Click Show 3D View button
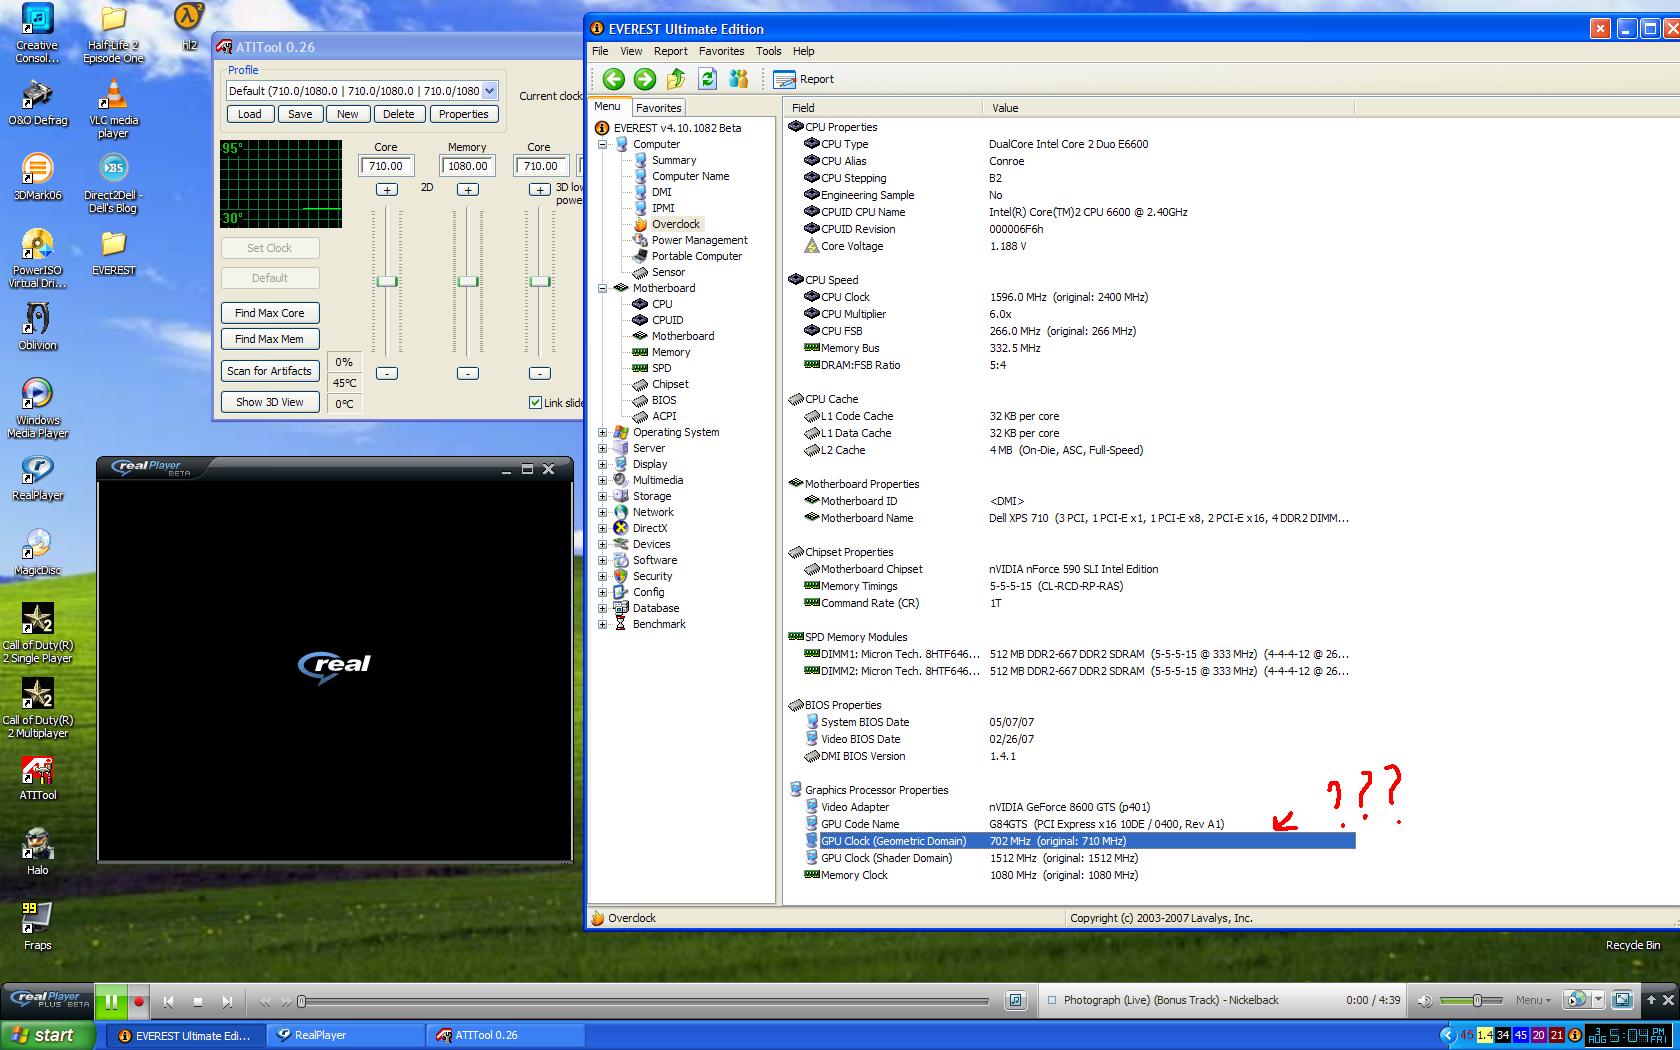This screenshot has height=1050, width=1680. (270, 402)
